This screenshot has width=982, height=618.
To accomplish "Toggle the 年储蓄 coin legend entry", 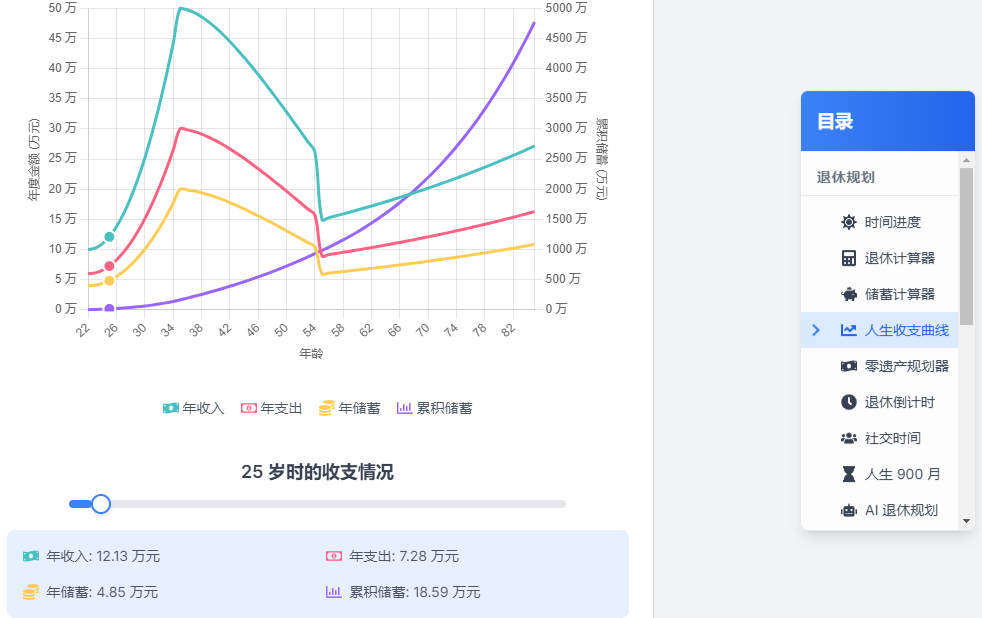I will [x=349, y=408].
